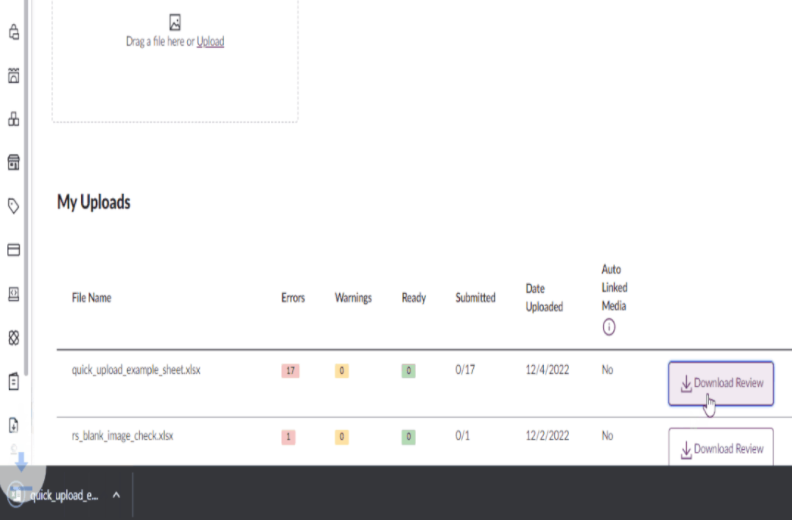This screenshot has height=520, width=792.
Task: Select the stacked boxes sidebar icon
Action: (14, 119)
